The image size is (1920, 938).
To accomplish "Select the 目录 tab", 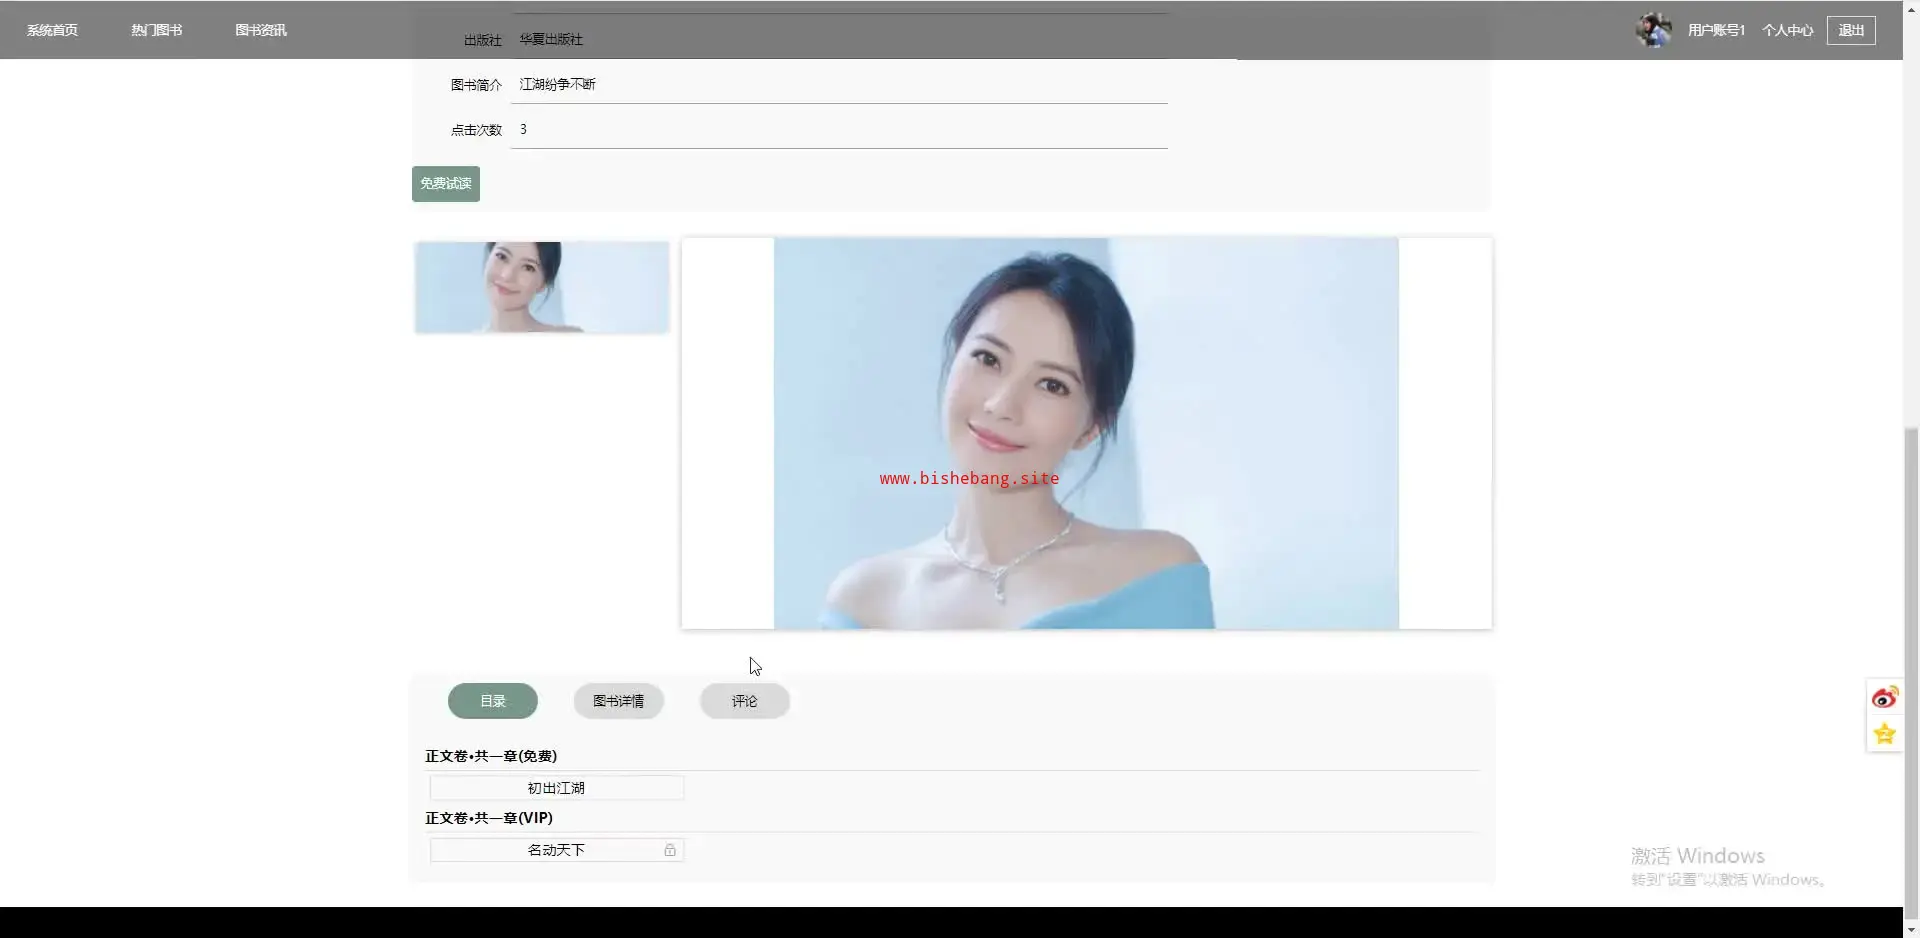I will (x=493, y=701).
